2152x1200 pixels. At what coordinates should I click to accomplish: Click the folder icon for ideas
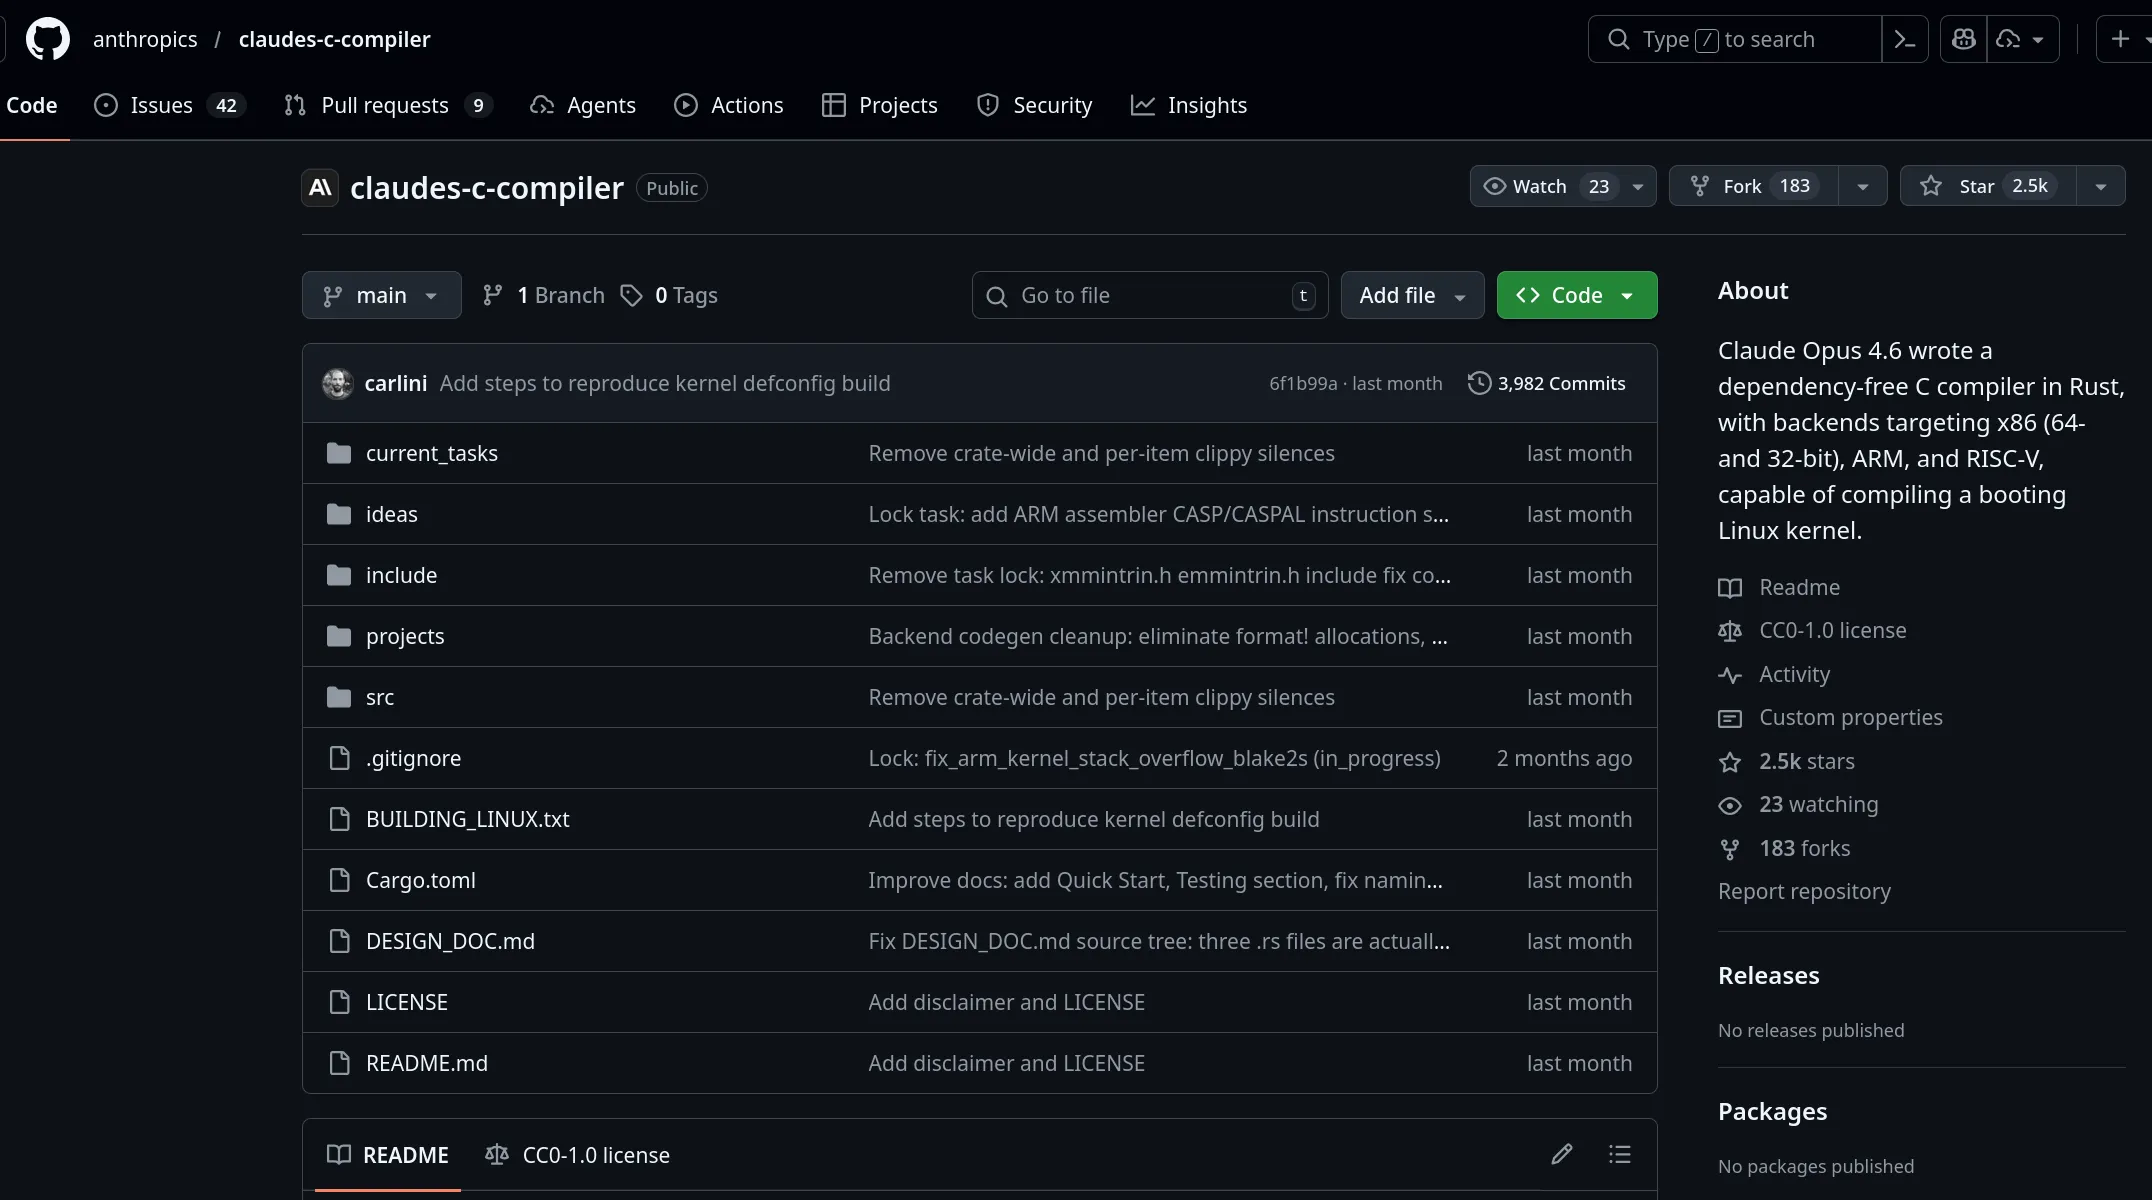[339, 514]
